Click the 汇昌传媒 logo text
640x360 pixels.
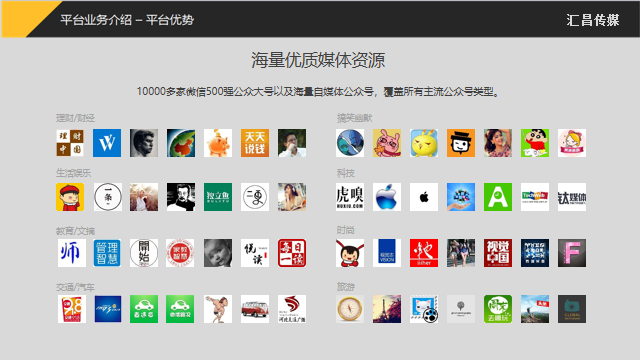[593, 20]
